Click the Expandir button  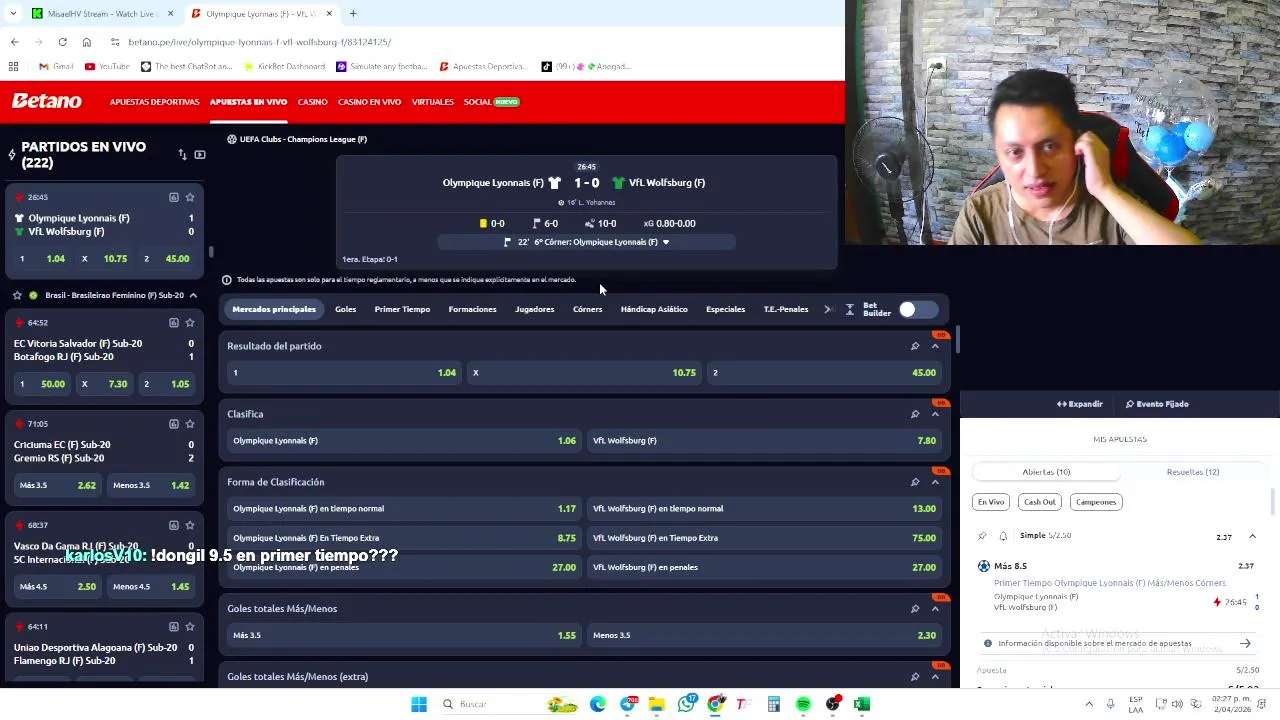[1080, 404]
